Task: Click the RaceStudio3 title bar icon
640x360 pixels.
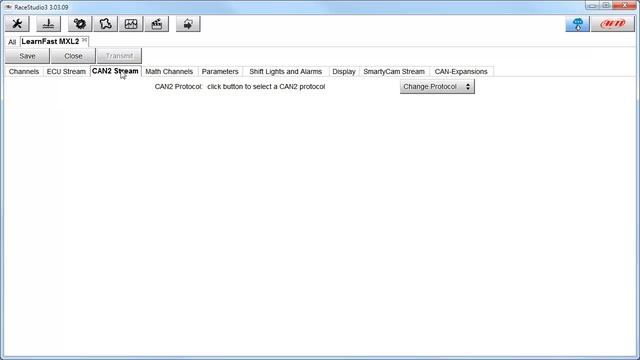Action: [8, 7]
